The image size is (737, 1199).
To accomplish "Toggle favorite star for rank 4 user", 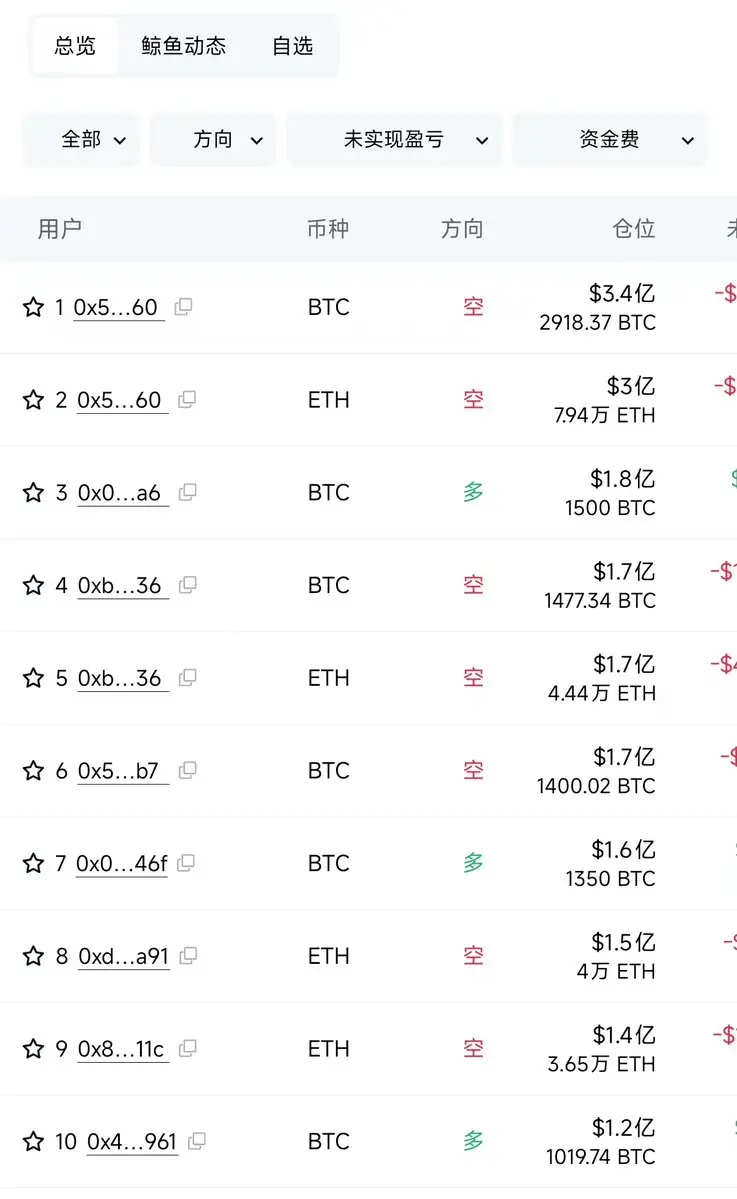I will pos(34,586).
